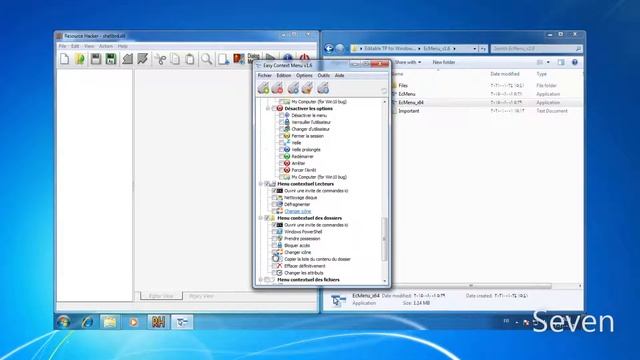Open Windows Media Player taskbar icon
Viewport: 640px width, 360px height.
[x=133, y=322]
